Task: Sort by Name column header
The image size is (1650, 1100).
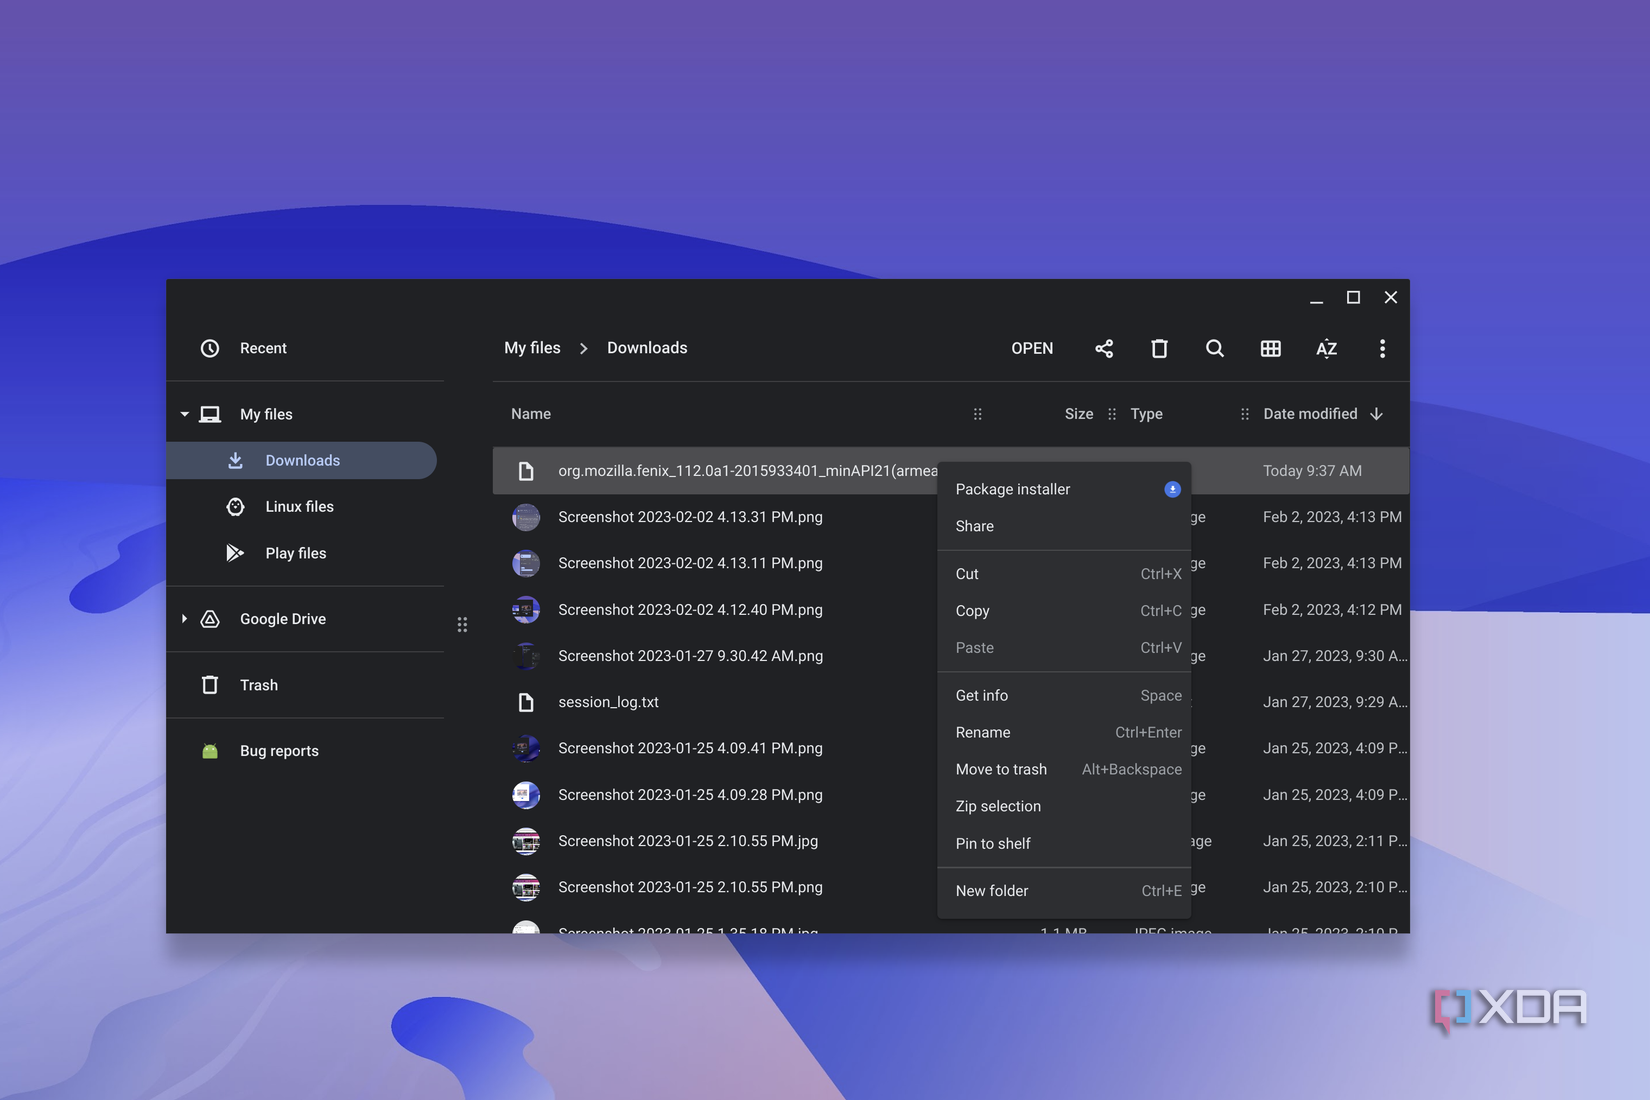Action: (531, 414)
